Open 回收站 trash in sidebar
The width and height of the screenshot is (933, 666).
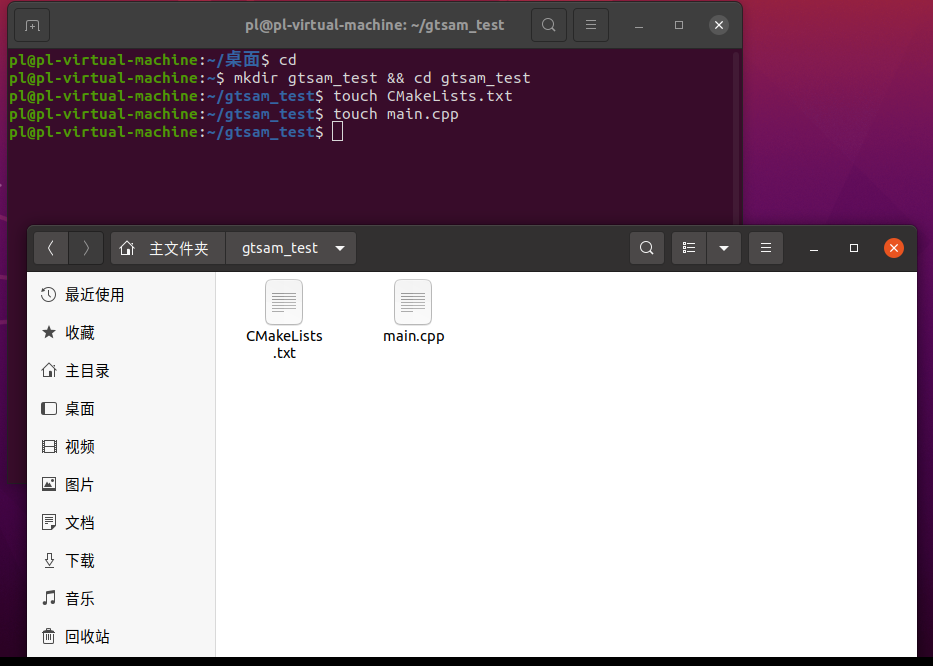[x=87, y=637]
